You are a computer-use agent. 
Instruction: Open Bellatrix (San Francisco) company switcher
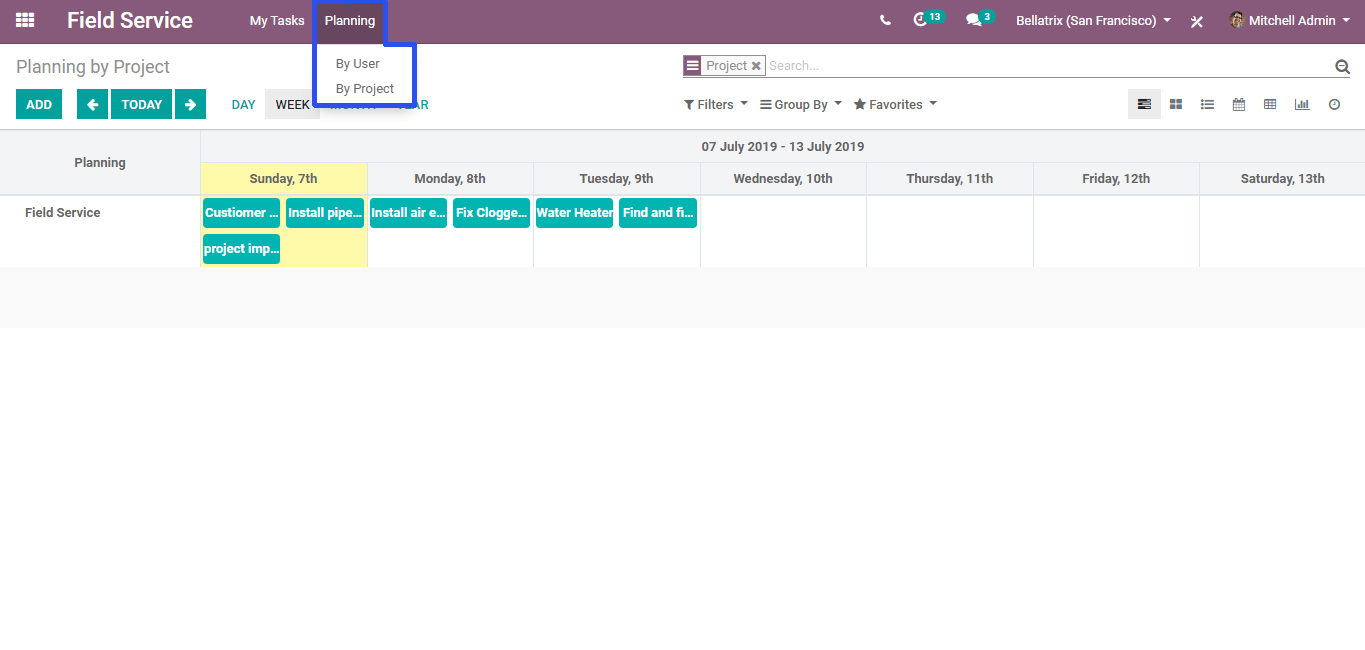tap(1093, 20)
